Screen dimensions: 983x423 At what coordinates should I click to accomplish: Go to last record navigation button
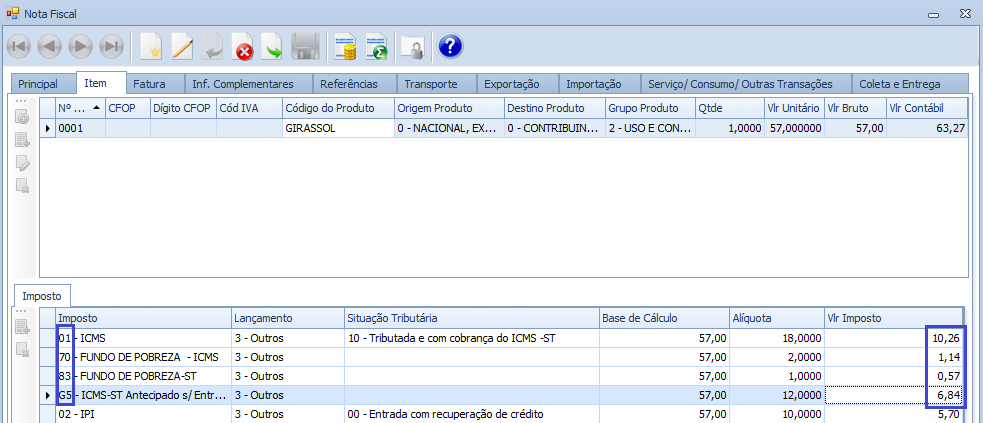point(112,47)
